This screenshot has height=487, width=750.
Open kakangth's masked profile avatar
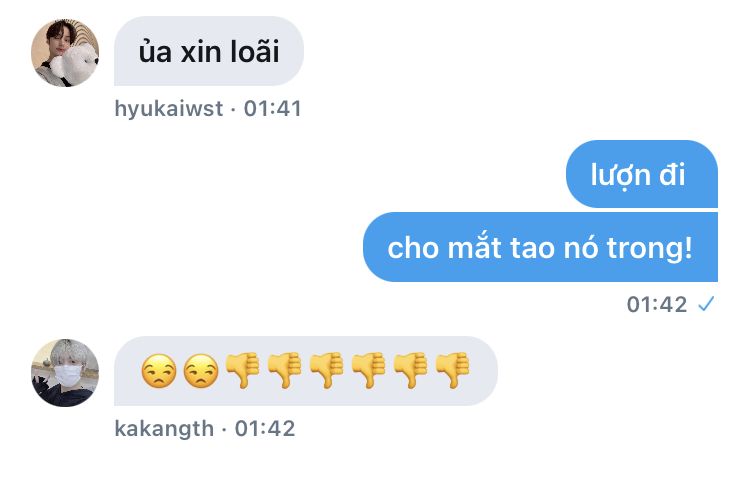coord(65,373)
